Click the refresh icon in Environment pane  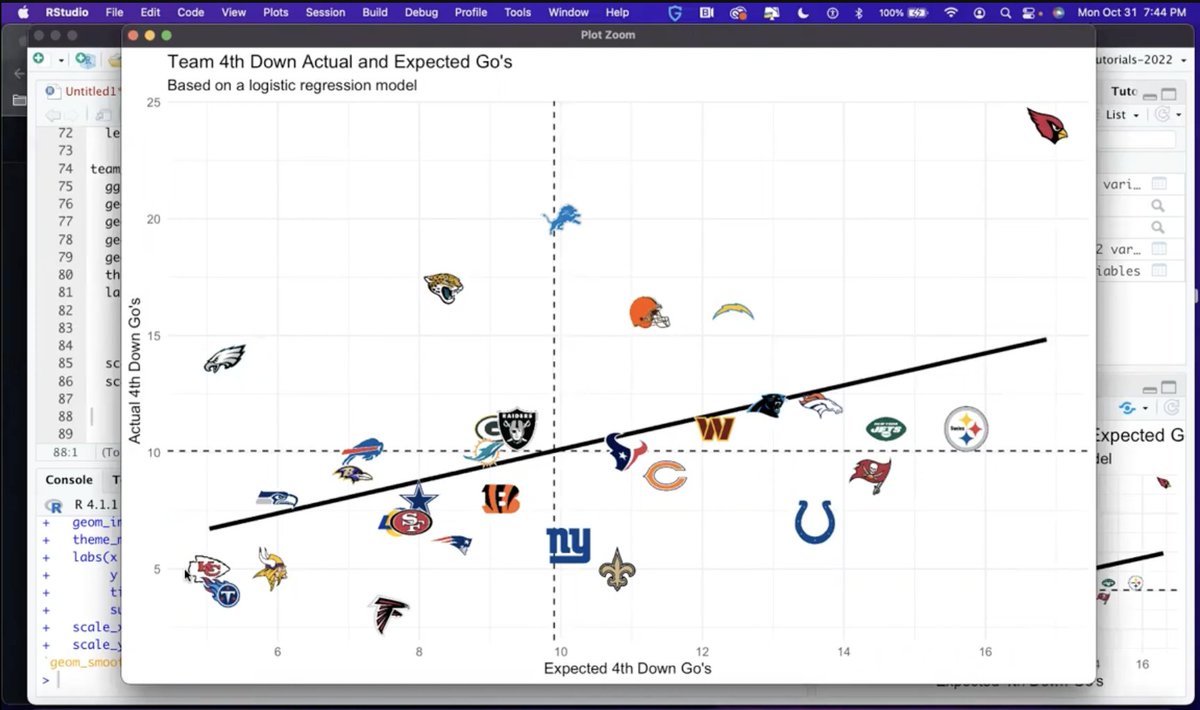[x=1162, y=115]
